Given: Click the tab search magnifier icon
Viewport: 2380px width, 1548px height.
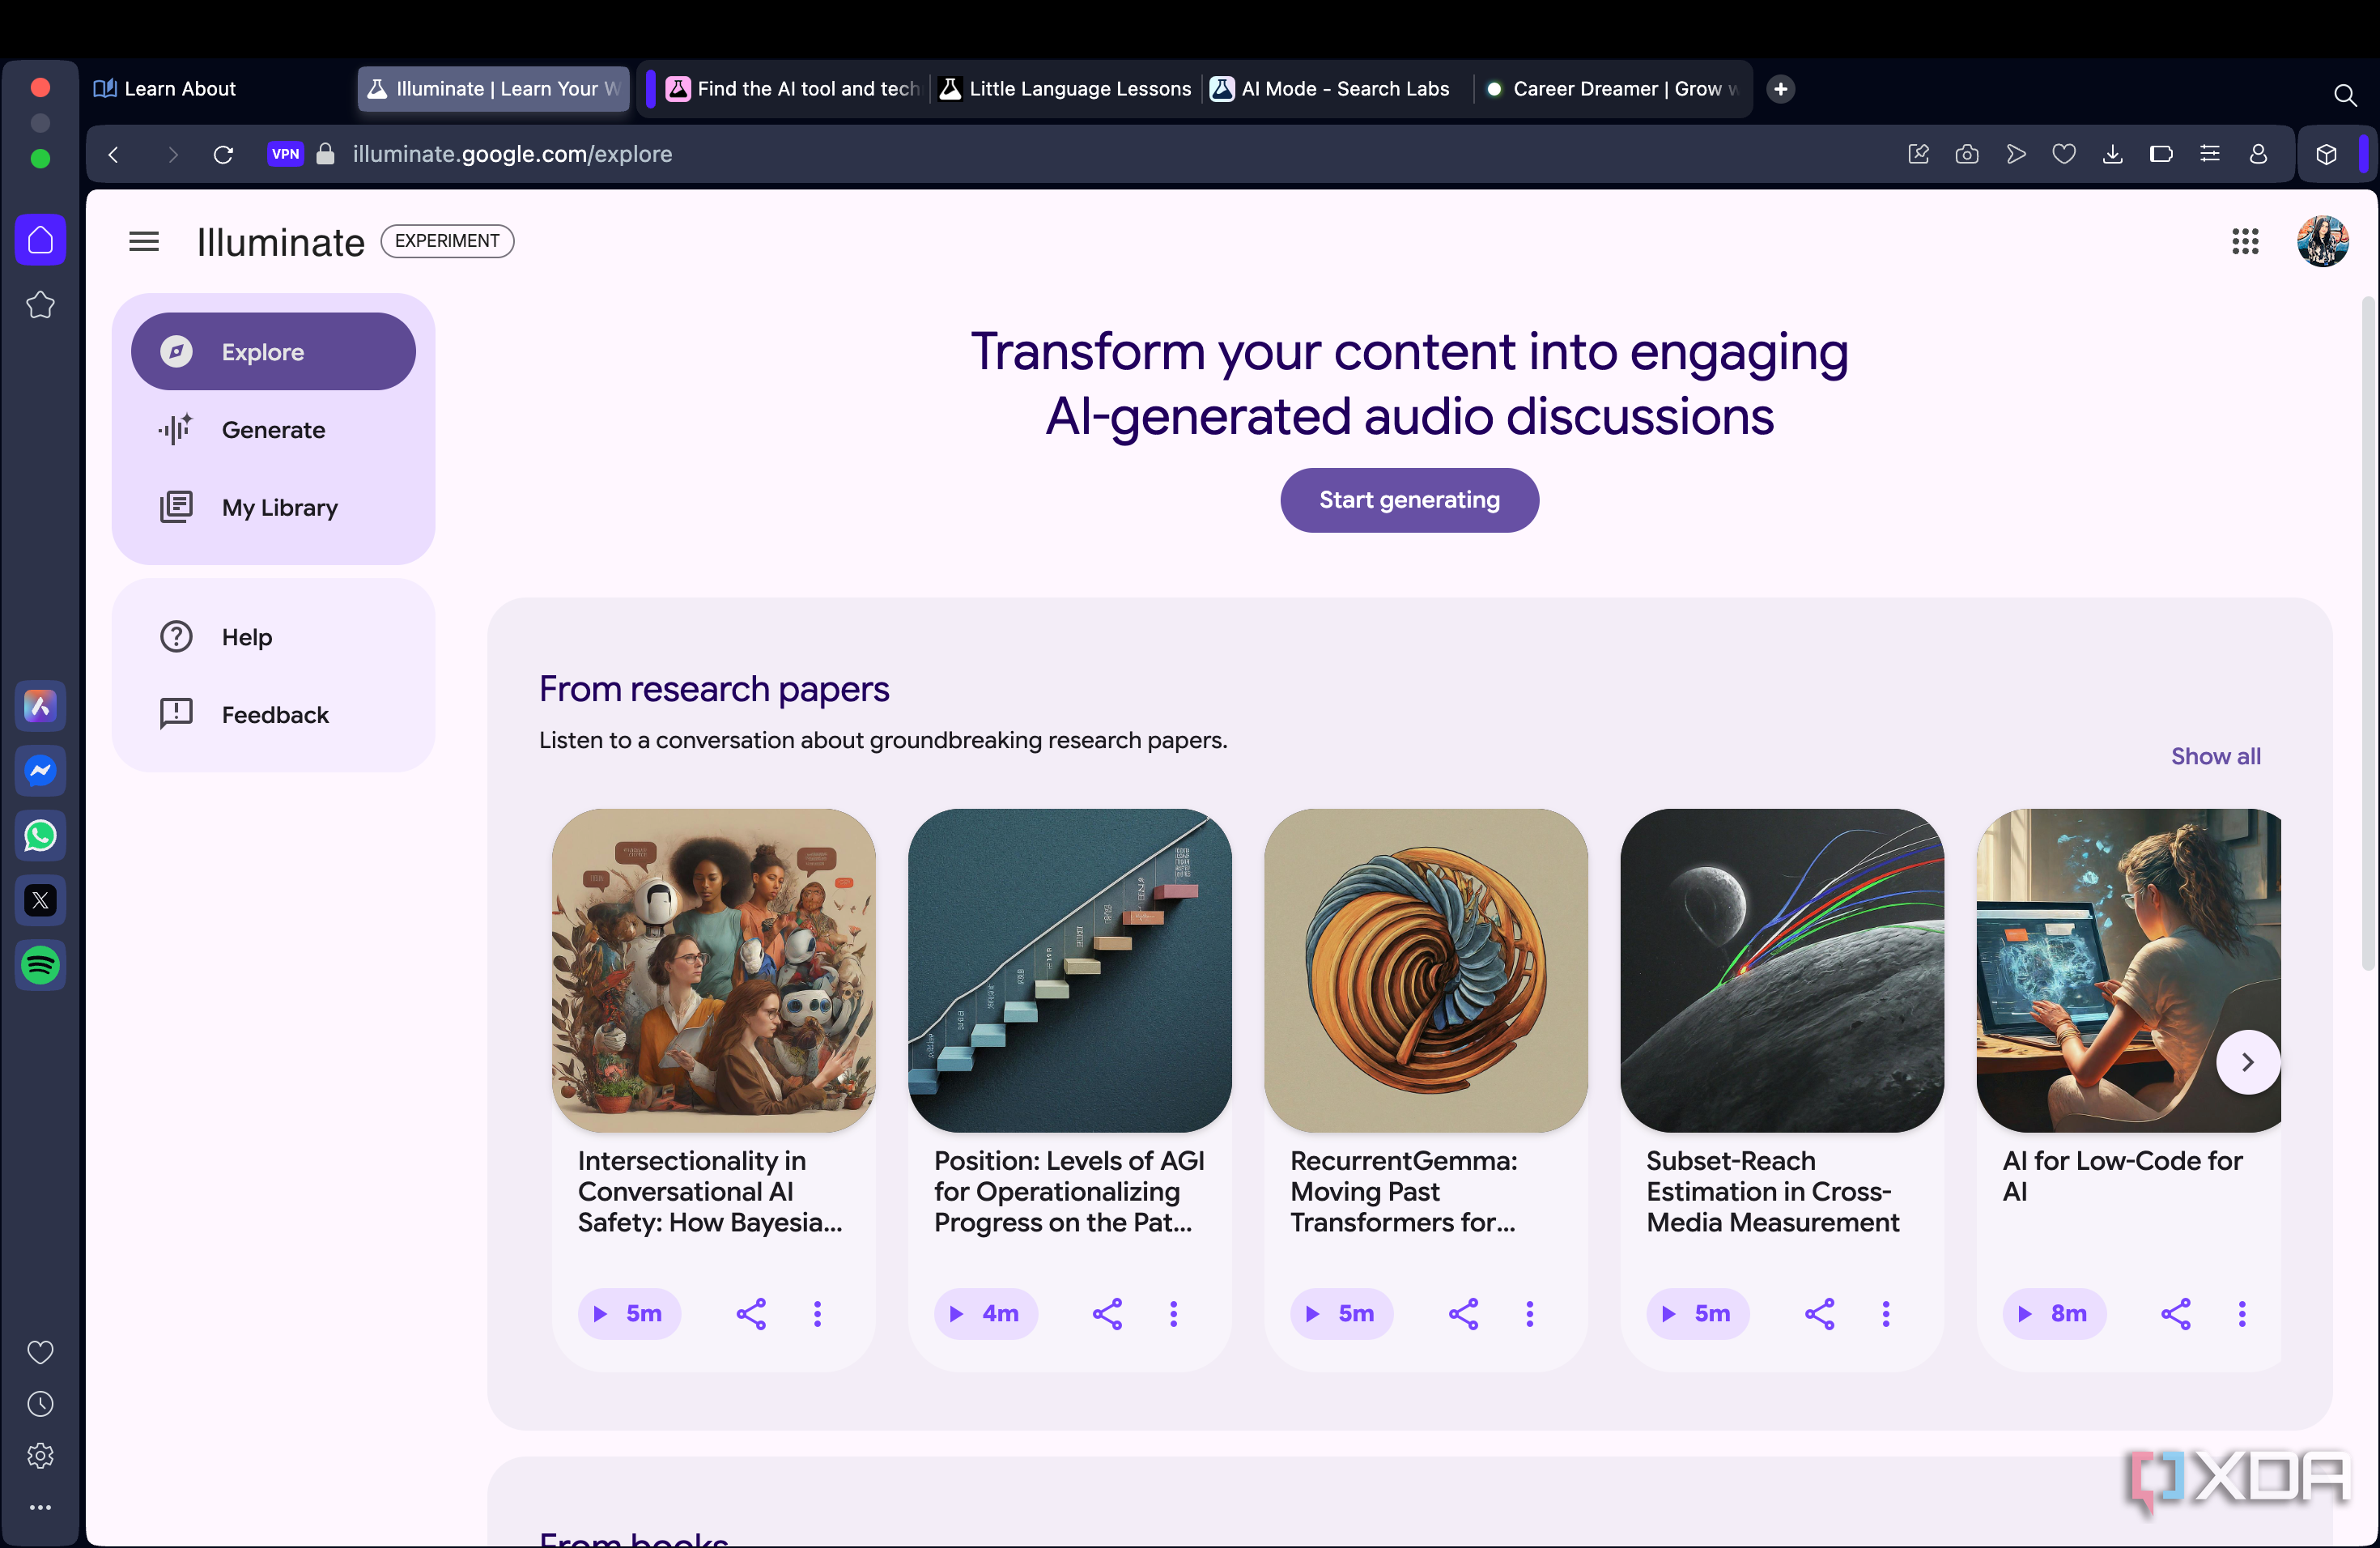Looking at the screenshot, I should click(x=2344, y=95).
